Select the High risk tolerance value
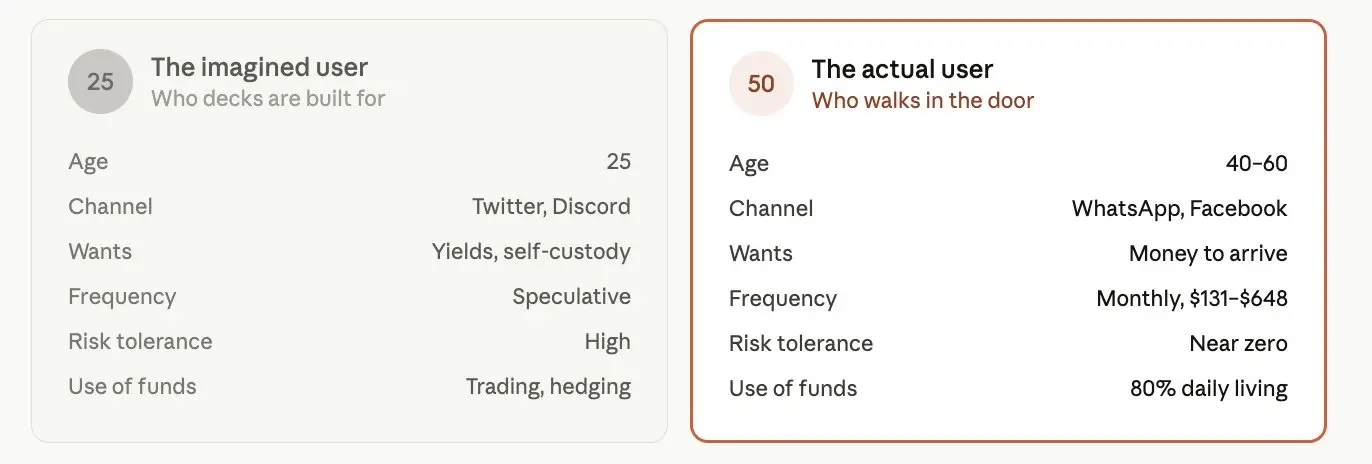This screenshot has width=1372, height=464. click(x=608, y=342)
